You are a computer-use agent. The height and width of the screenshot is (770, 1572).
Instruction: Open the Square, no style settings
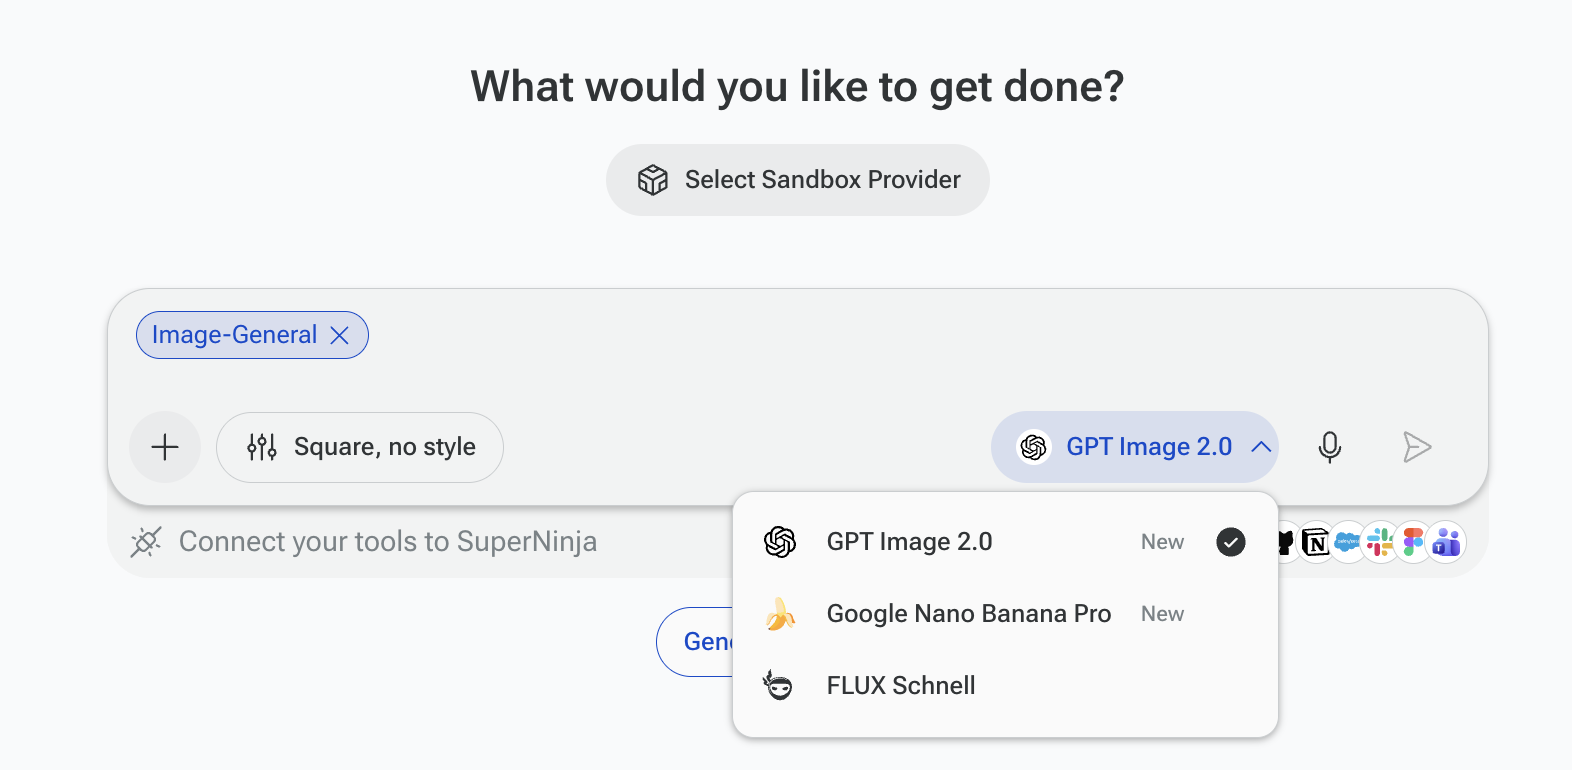click(x=360, y=447)
